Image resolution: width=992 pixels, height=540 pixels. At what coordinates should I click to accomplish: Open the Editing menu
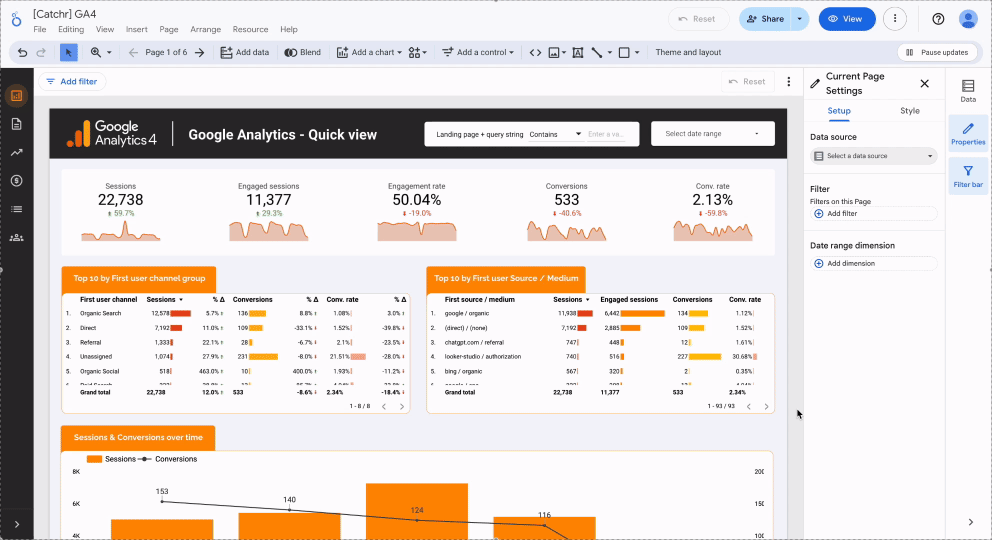71,29
